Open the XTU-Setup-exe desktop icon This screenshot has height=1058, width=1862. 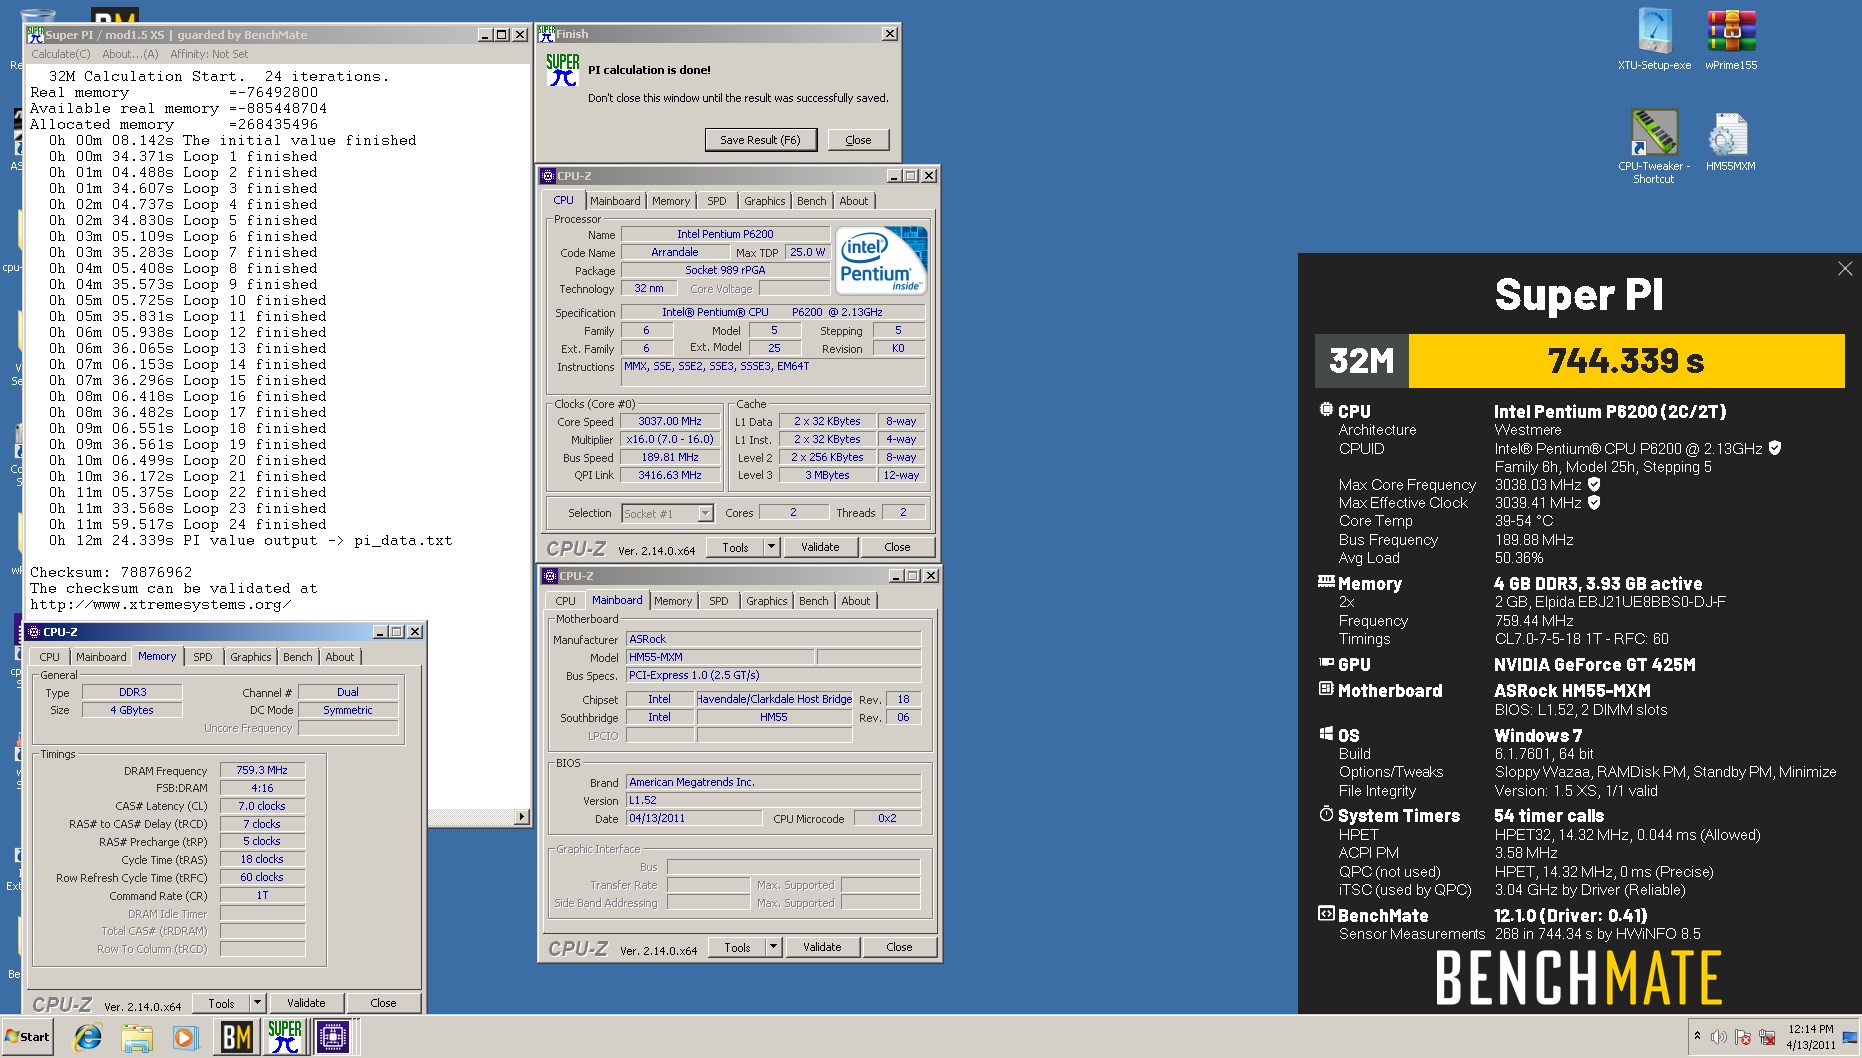(1654, 40)
